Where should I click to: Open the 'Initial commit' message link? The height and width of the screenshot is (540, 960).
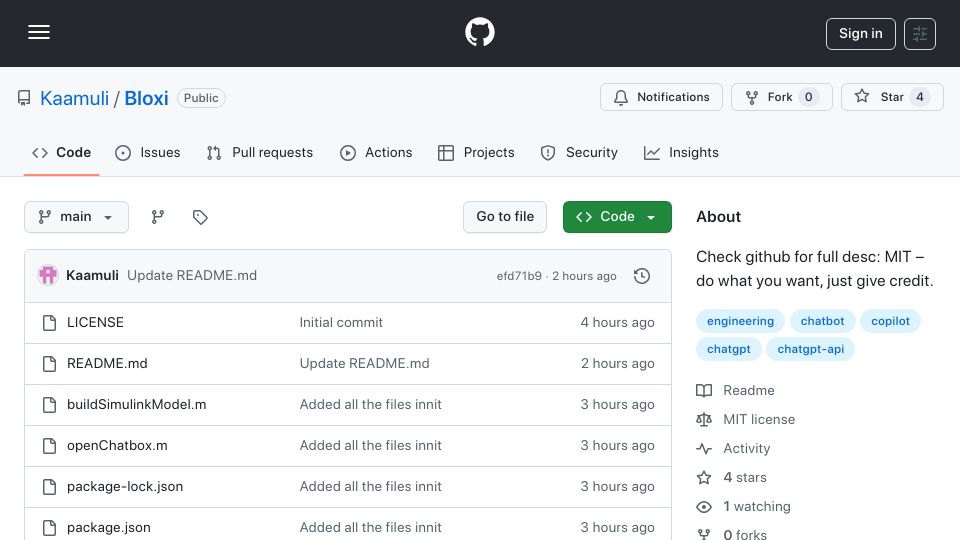click(x=341, y=323)
